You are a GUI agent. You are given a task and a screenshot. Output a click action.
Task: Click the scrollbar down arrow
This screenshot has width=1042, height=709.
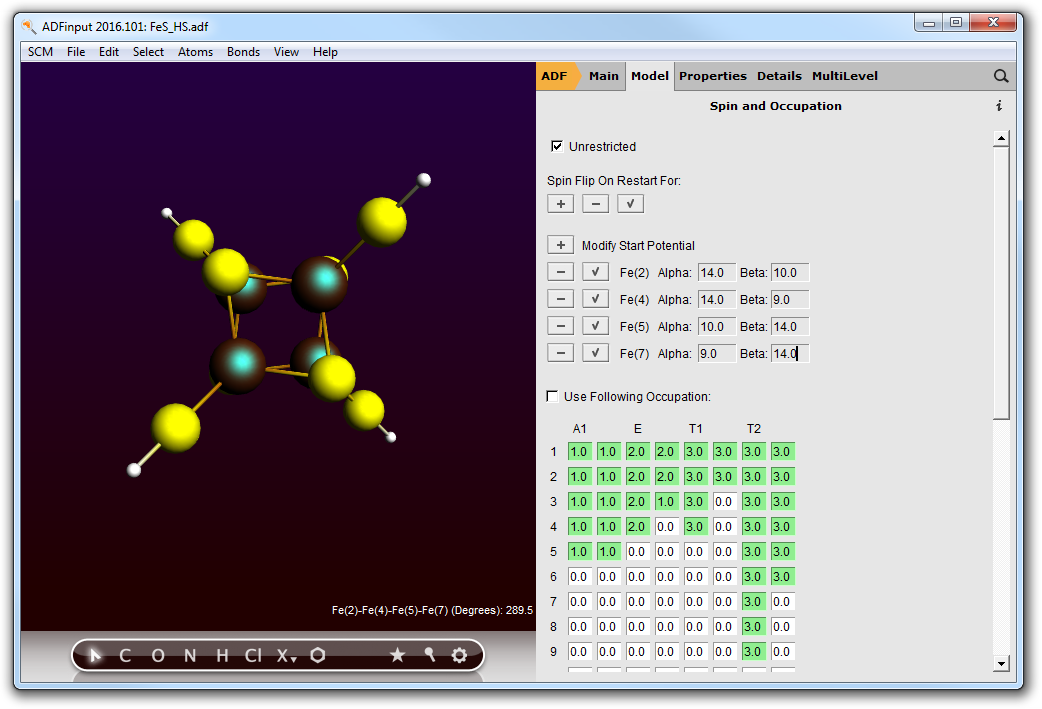(1001, 663)
